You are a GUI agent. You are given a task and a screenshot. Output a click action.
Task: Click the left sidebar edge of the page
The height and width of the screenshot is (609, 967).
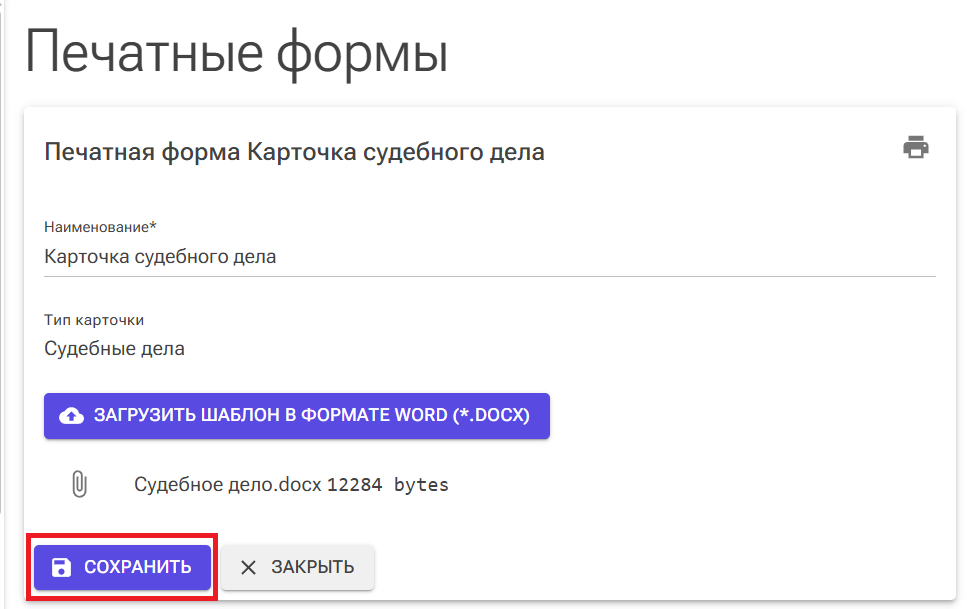pos(3,300)
